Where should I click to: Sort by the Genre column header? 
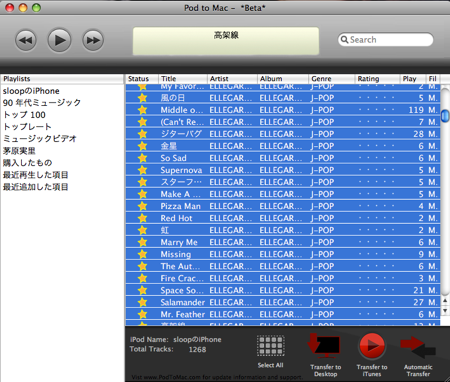coord(331,79)
